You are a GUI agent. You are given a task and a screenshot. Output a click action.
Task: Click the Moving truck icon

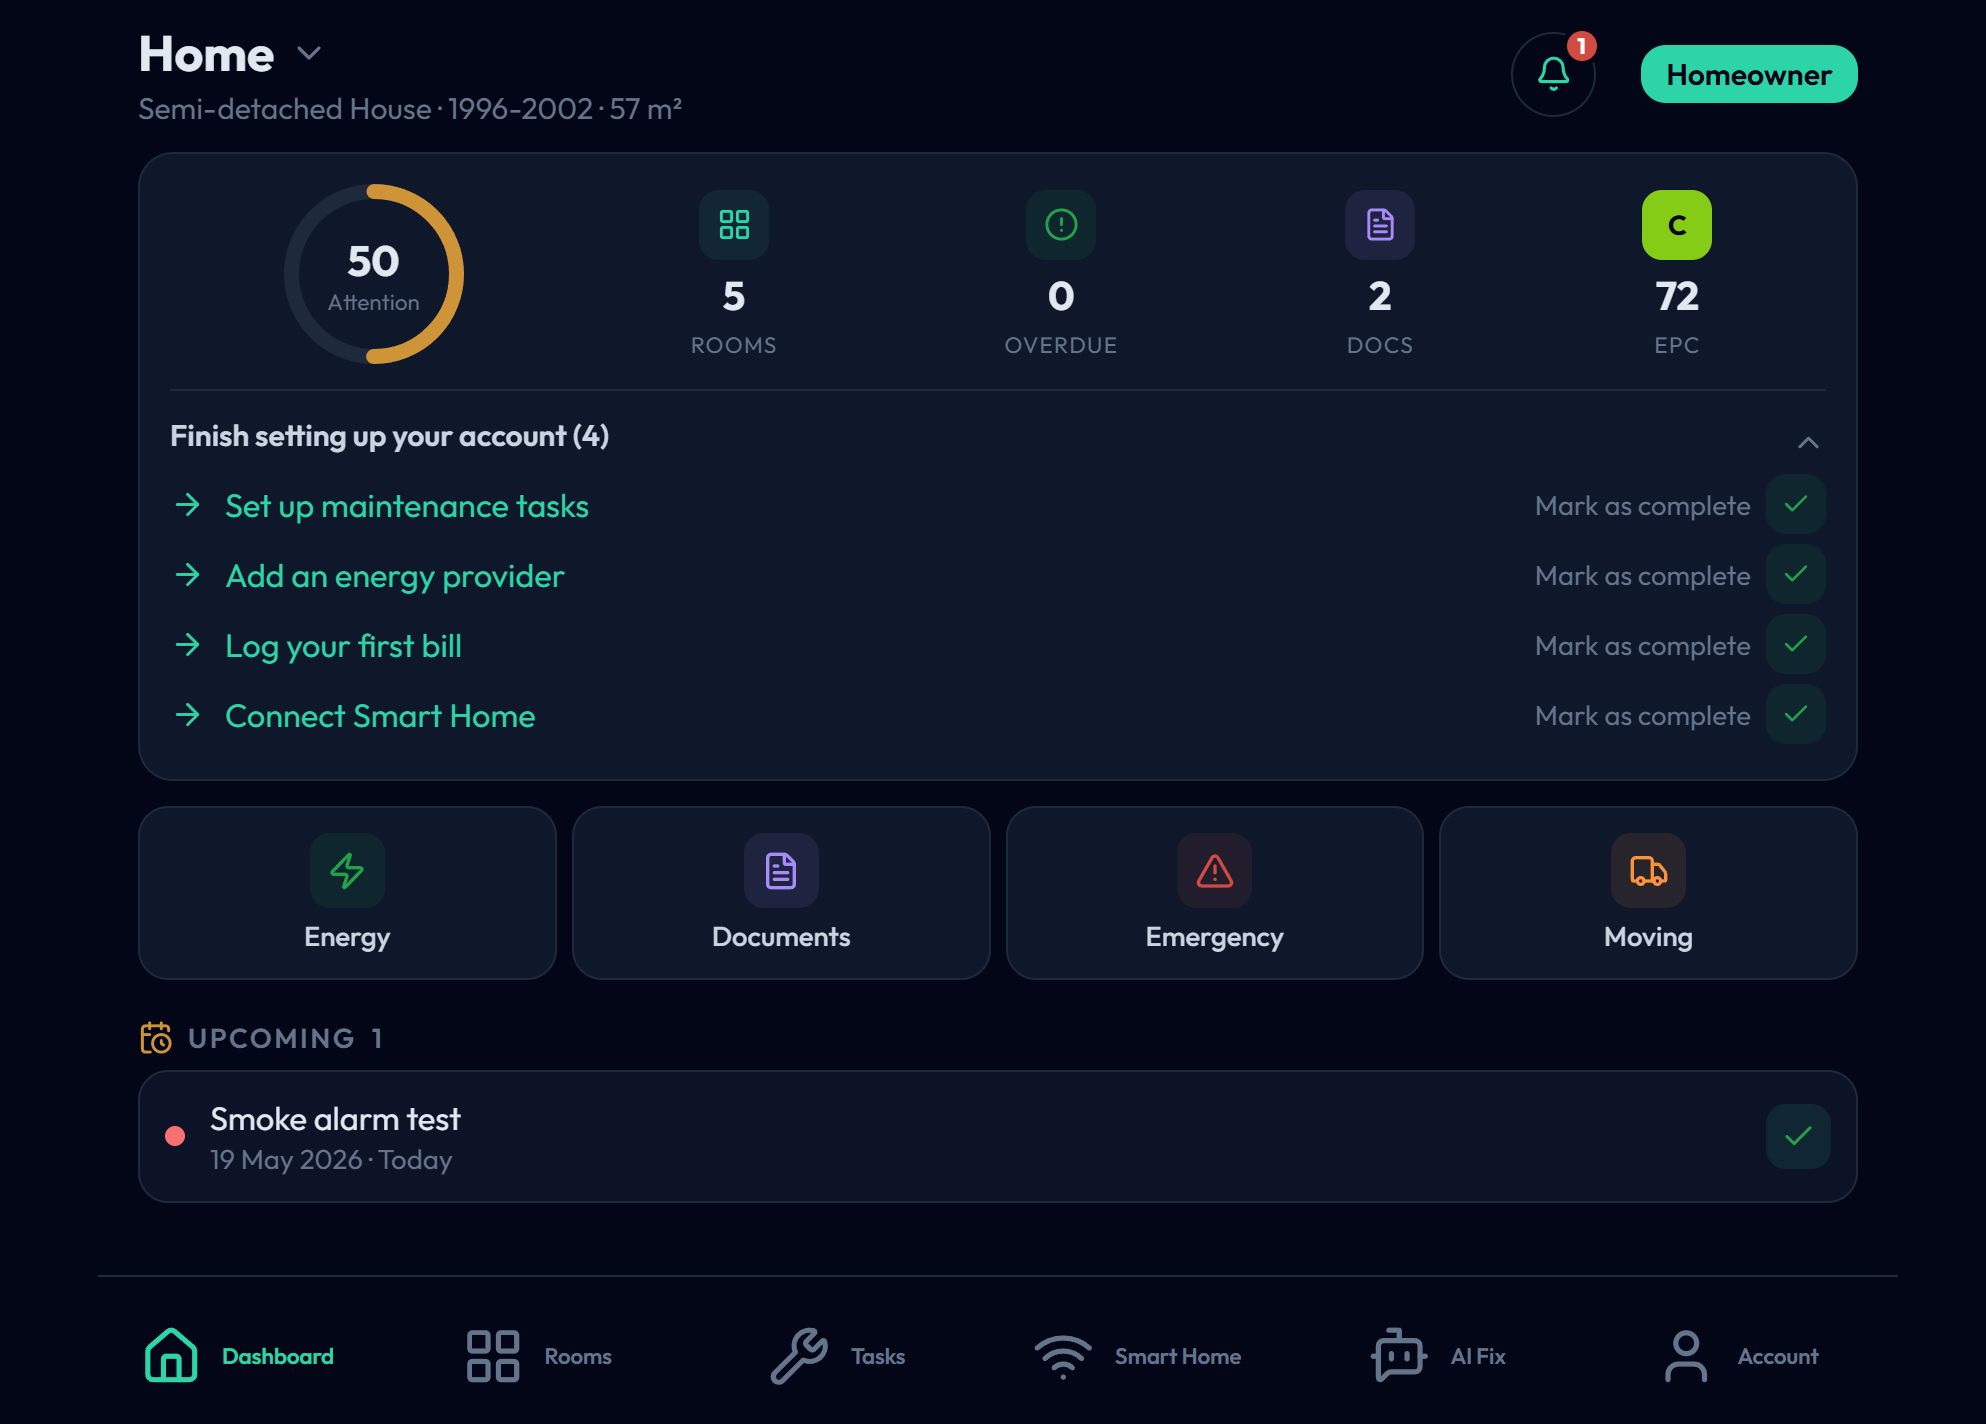(1648, 870)
